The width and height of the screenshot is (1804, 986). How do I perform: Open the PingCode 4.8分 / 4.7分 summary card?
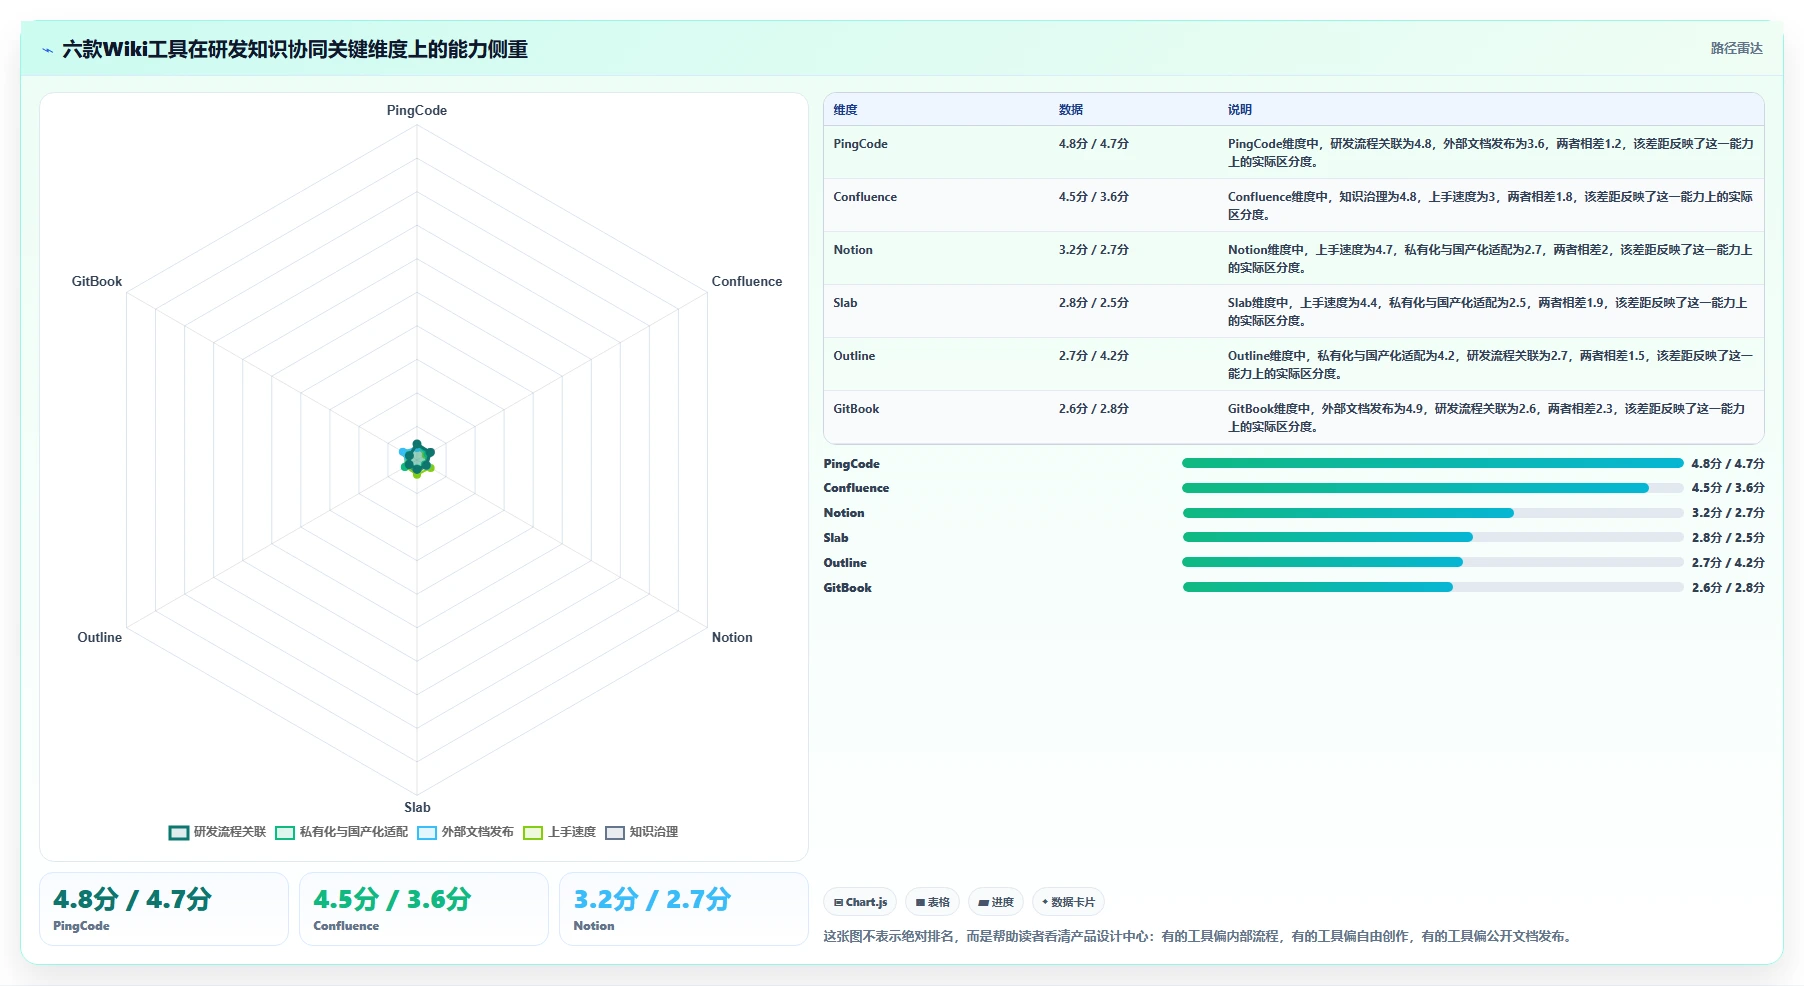pyautogui.click(x=164, y=909)
